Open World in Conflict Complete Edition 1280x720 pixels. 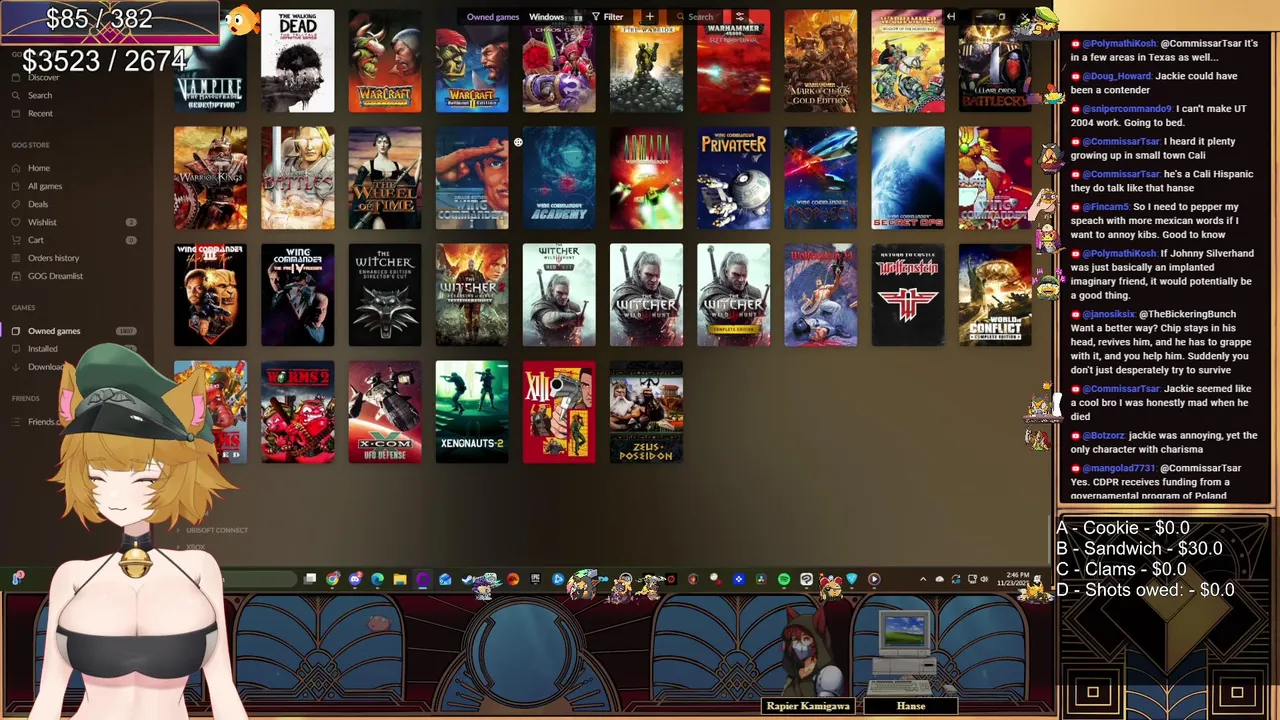995,295
